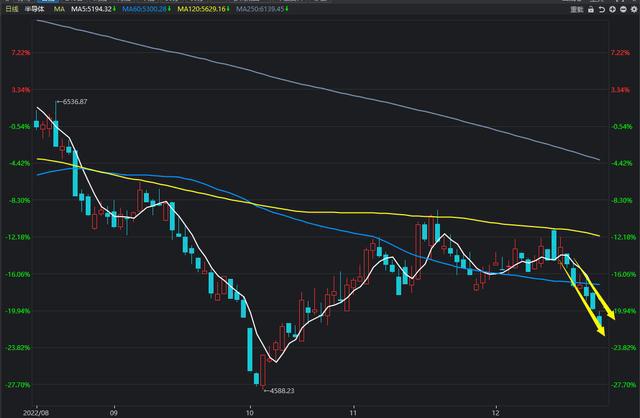Image resolution: width=640 pixels, height=418 pixels.
Task: Click the right axis 3.34% label
Action: tap(620, 90)
